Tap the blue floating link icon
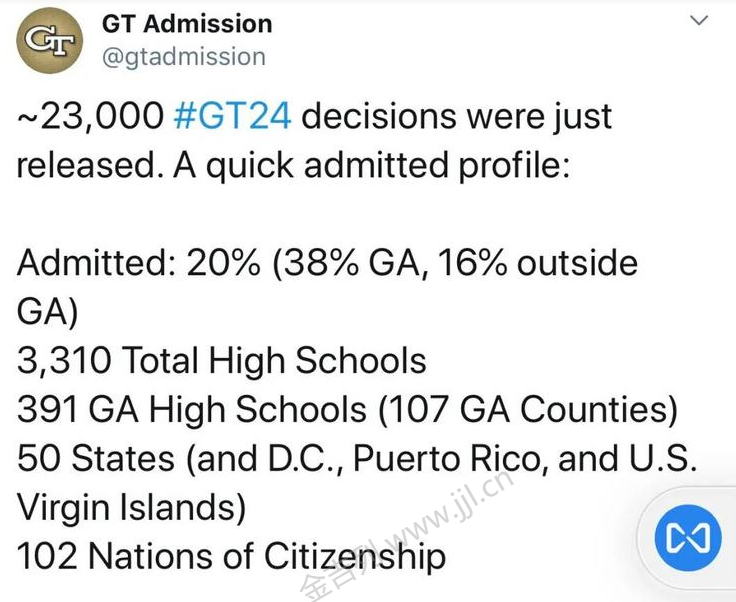 [688, 537]
